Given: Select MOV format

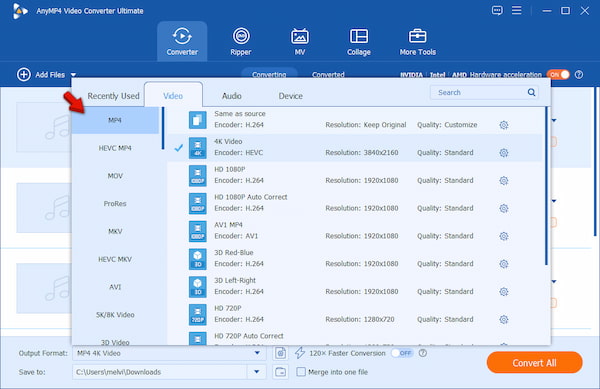Looking at the screenshot, I should point(115,176).
